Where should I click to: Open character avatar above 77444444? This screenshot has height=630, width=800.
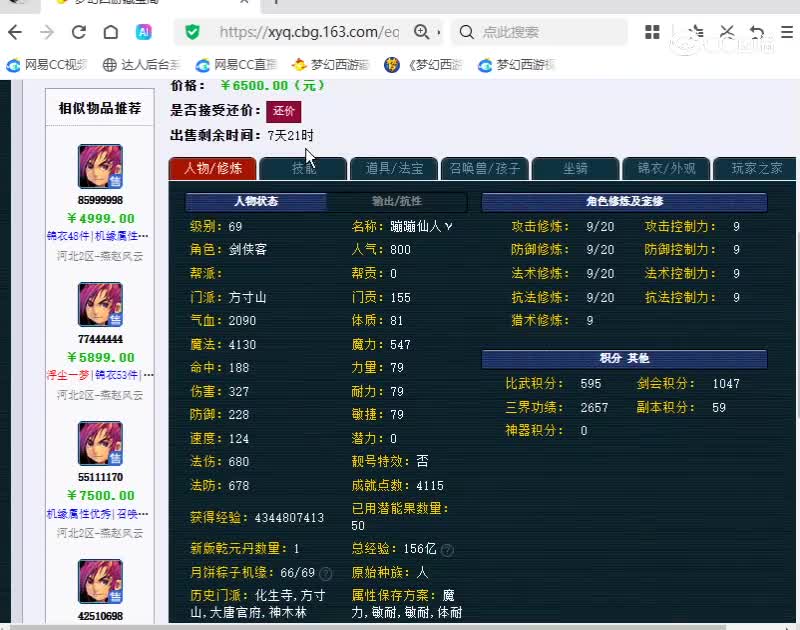100,305
